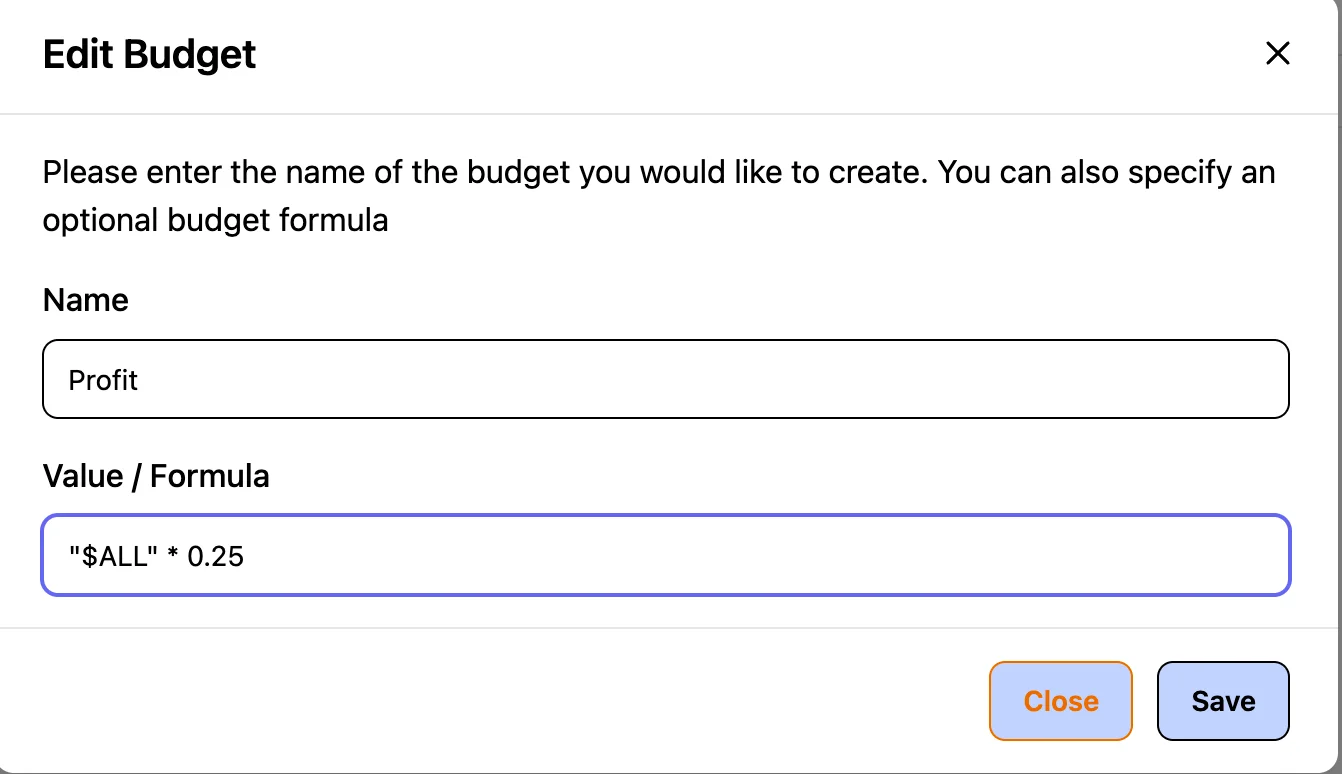Click the "Value / Formula" field label
The image size is (1342, 774).
click(156, 476)
